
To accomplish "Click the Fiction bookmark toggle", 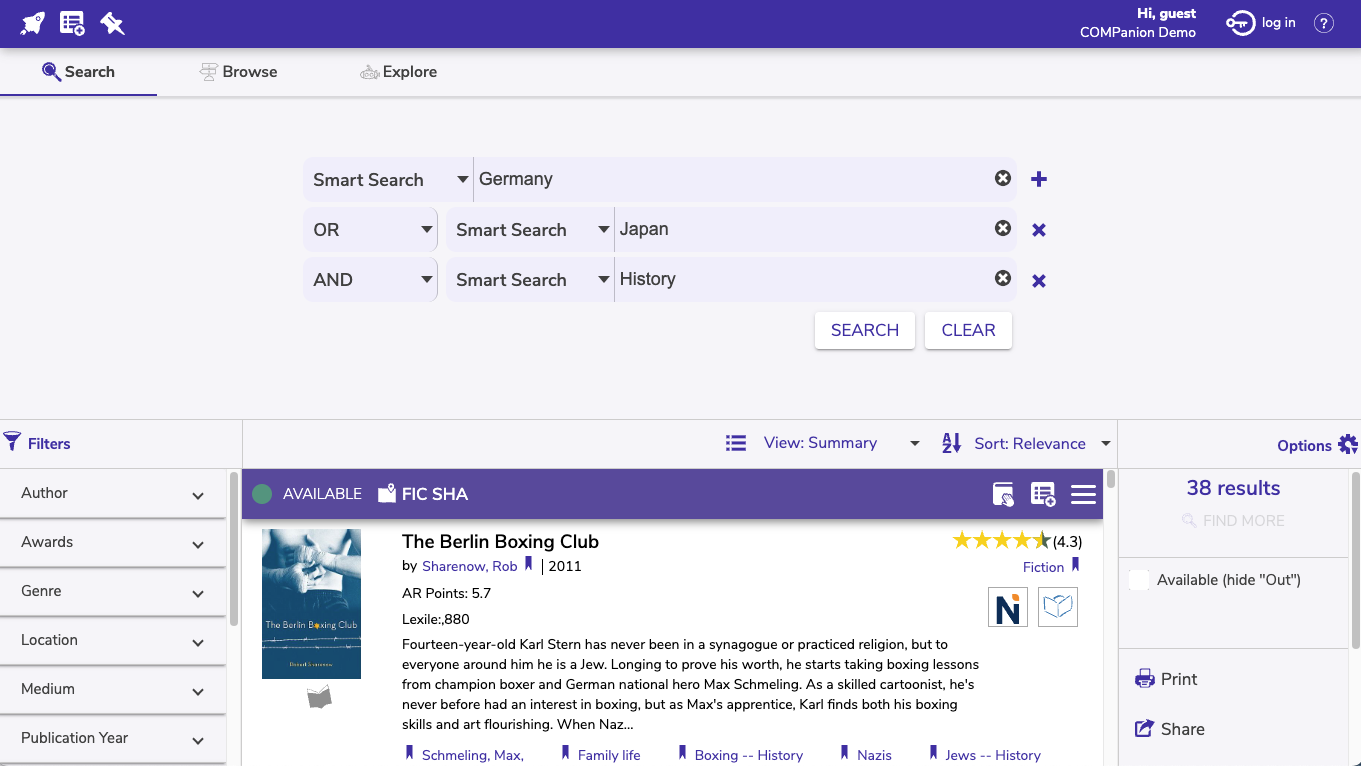I will (x=1077, y=566).
